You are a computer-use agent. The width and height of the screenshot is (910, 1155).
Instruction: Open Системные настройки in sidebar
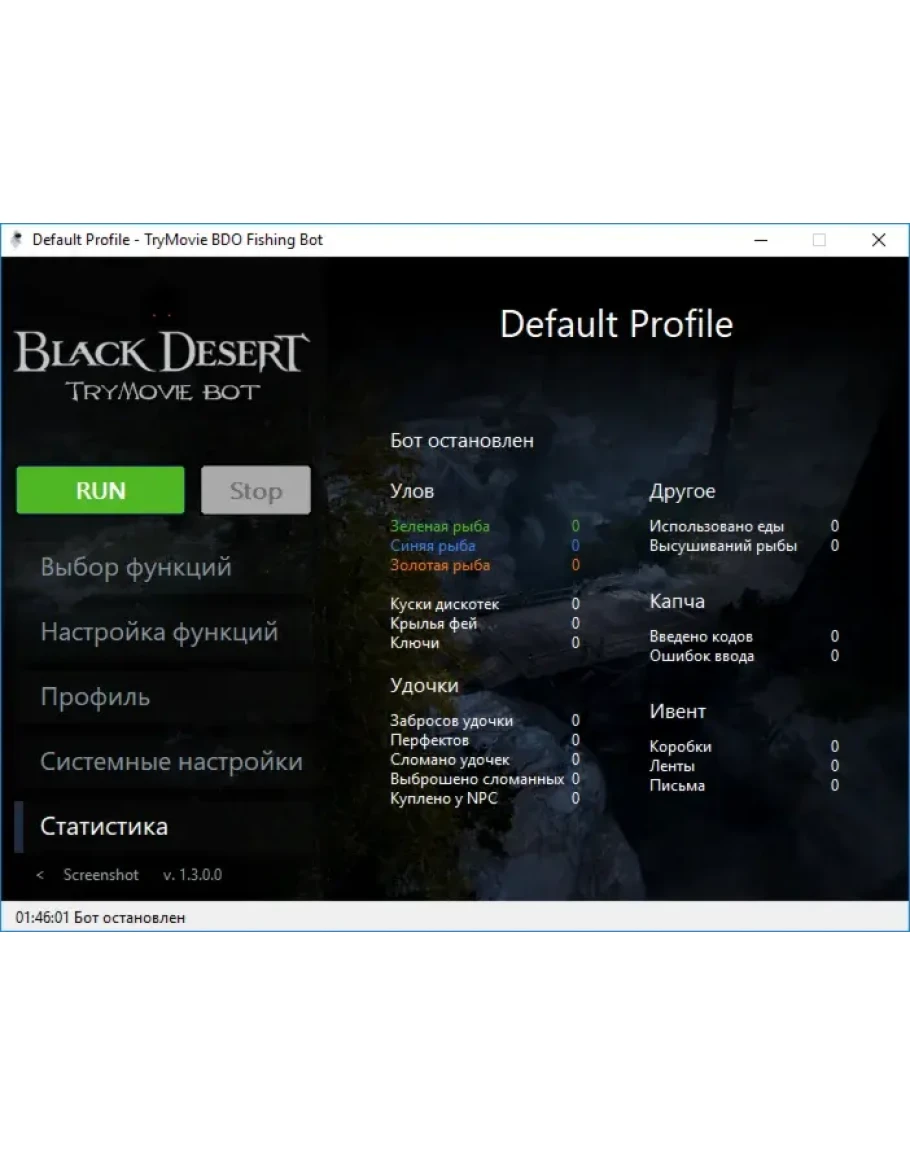coord(171,762)
